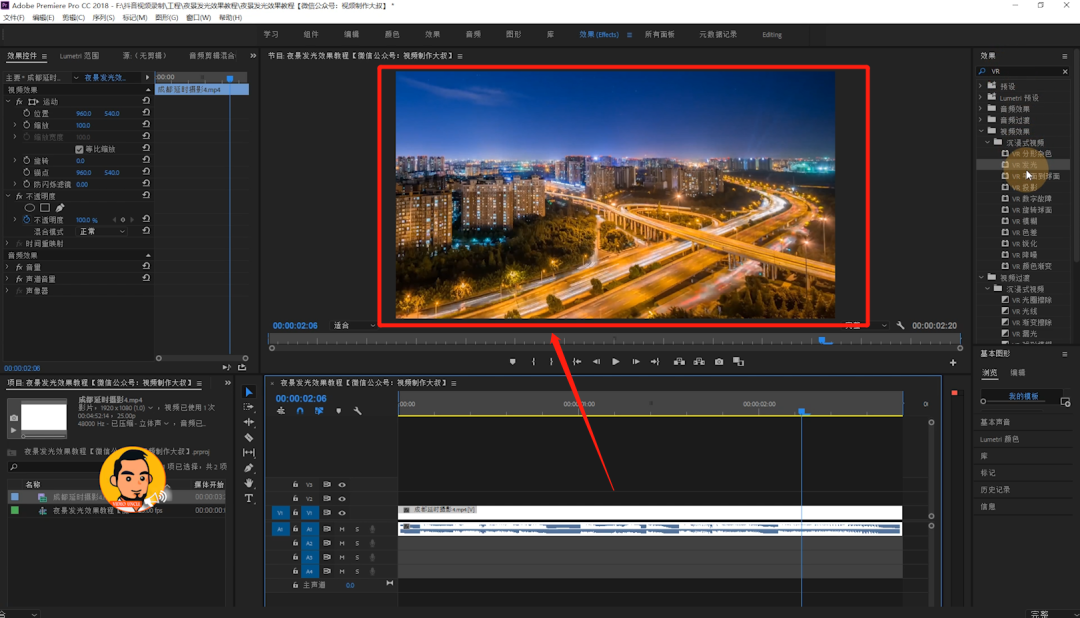The height and width of the screenshot is (618, 1080).
Task: Create an ellipse mask under Opacity
Action: click(29, 208)
